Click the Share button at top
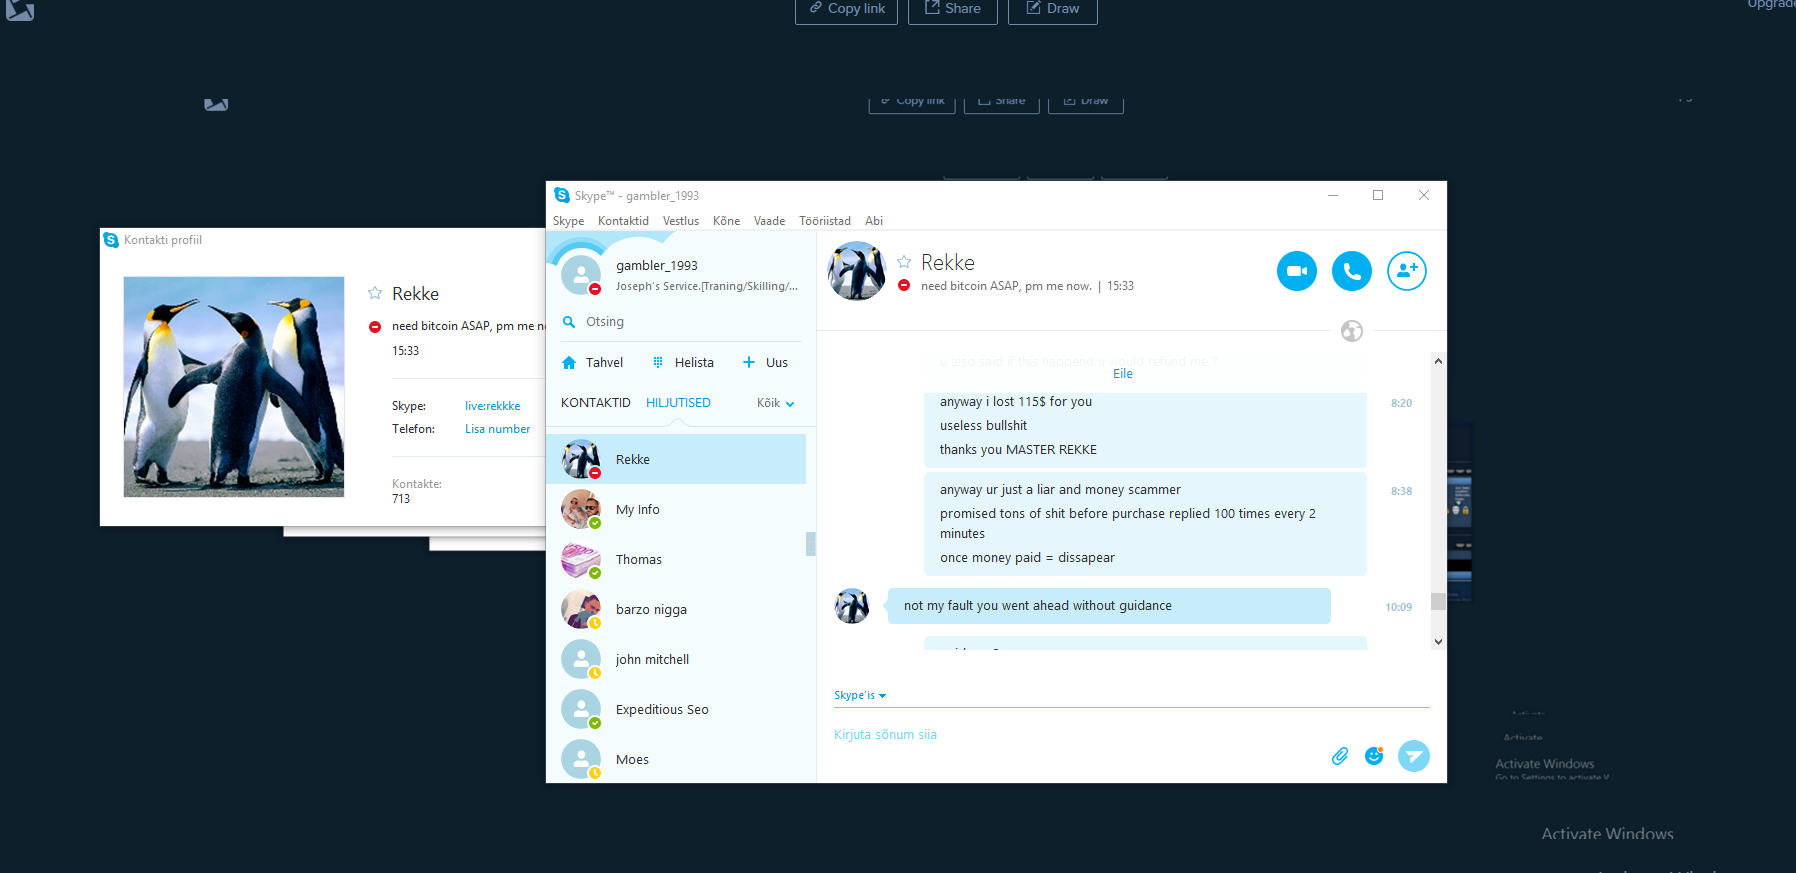Image resolution: width=1796 pixels, height=873 pixels. point(952,9)
